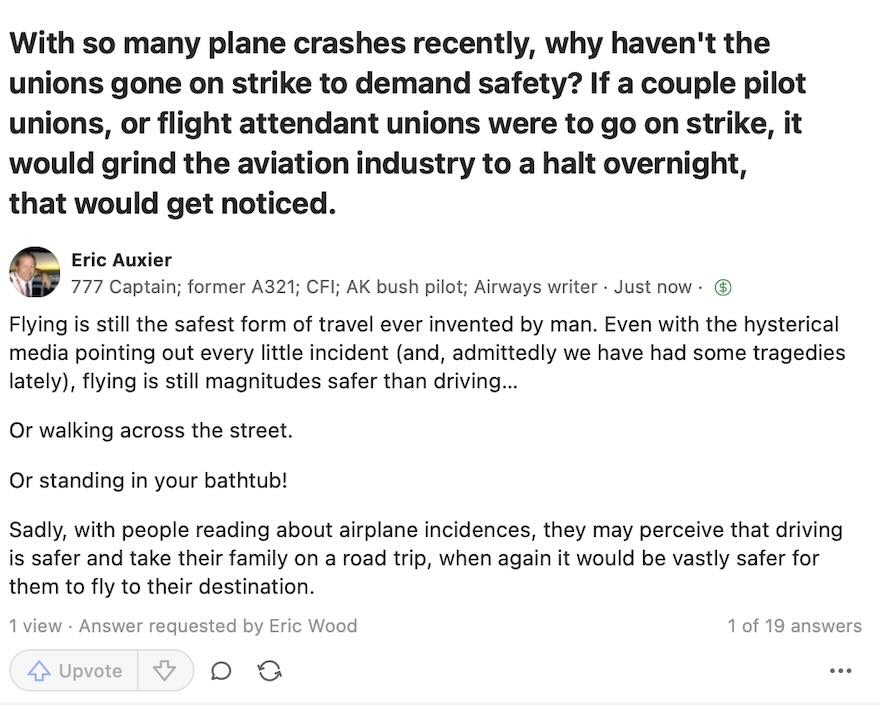Viewport: 880px width, 705px height.
Task: Click the blue upvote arrow icon
Action: (39, 670)
